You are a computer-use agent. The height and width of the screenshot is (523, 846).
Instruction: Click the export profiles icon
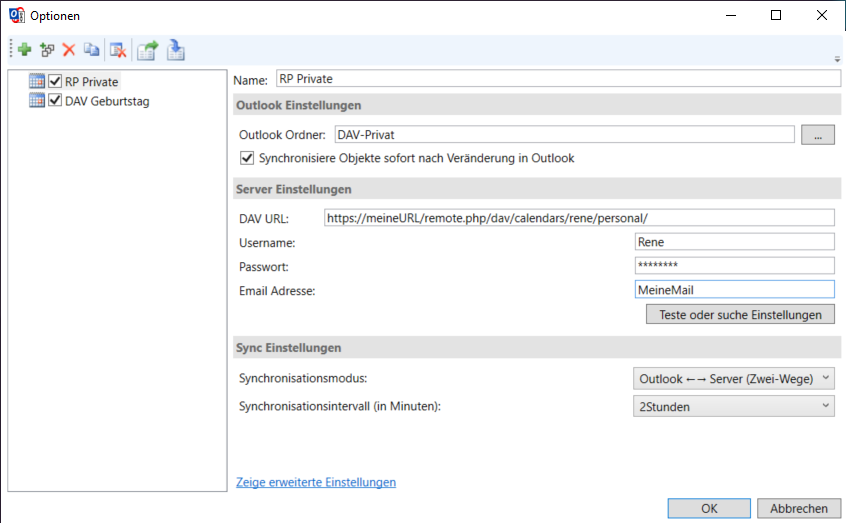[148, 49]
